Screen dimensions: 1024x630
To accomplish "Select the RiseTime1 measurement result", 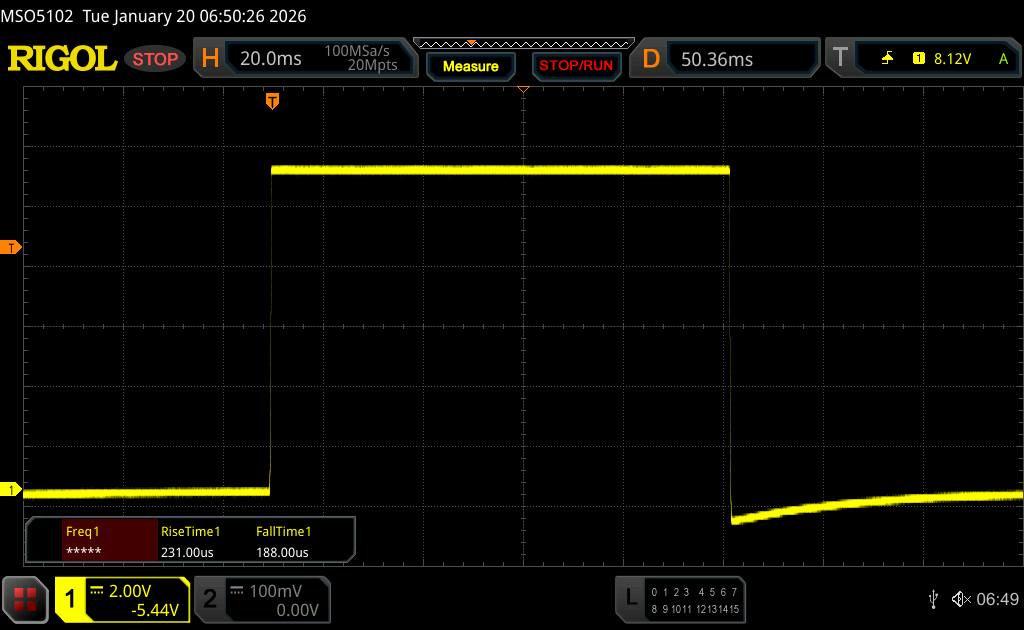I will (x=190, y=542).
